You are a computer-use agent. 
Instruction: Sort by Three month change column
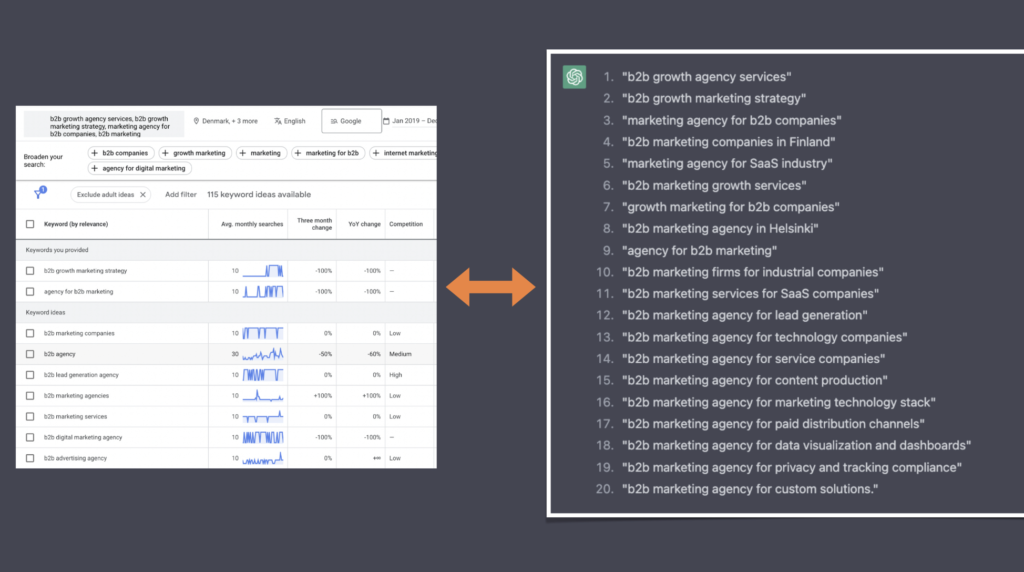pos(314,224)
